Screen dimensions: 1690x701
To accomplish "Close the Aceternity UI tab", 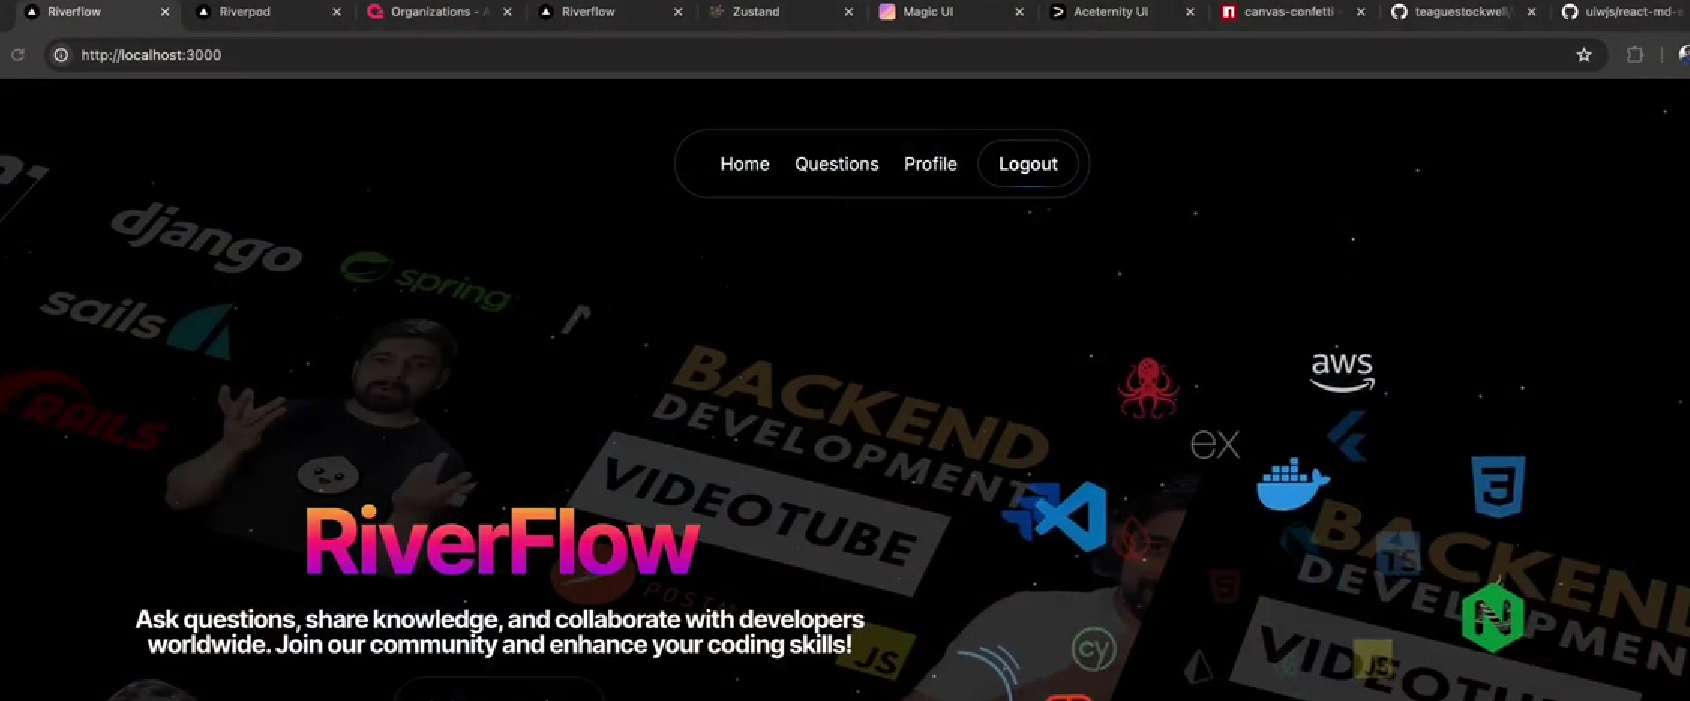I will point(1190,12).
